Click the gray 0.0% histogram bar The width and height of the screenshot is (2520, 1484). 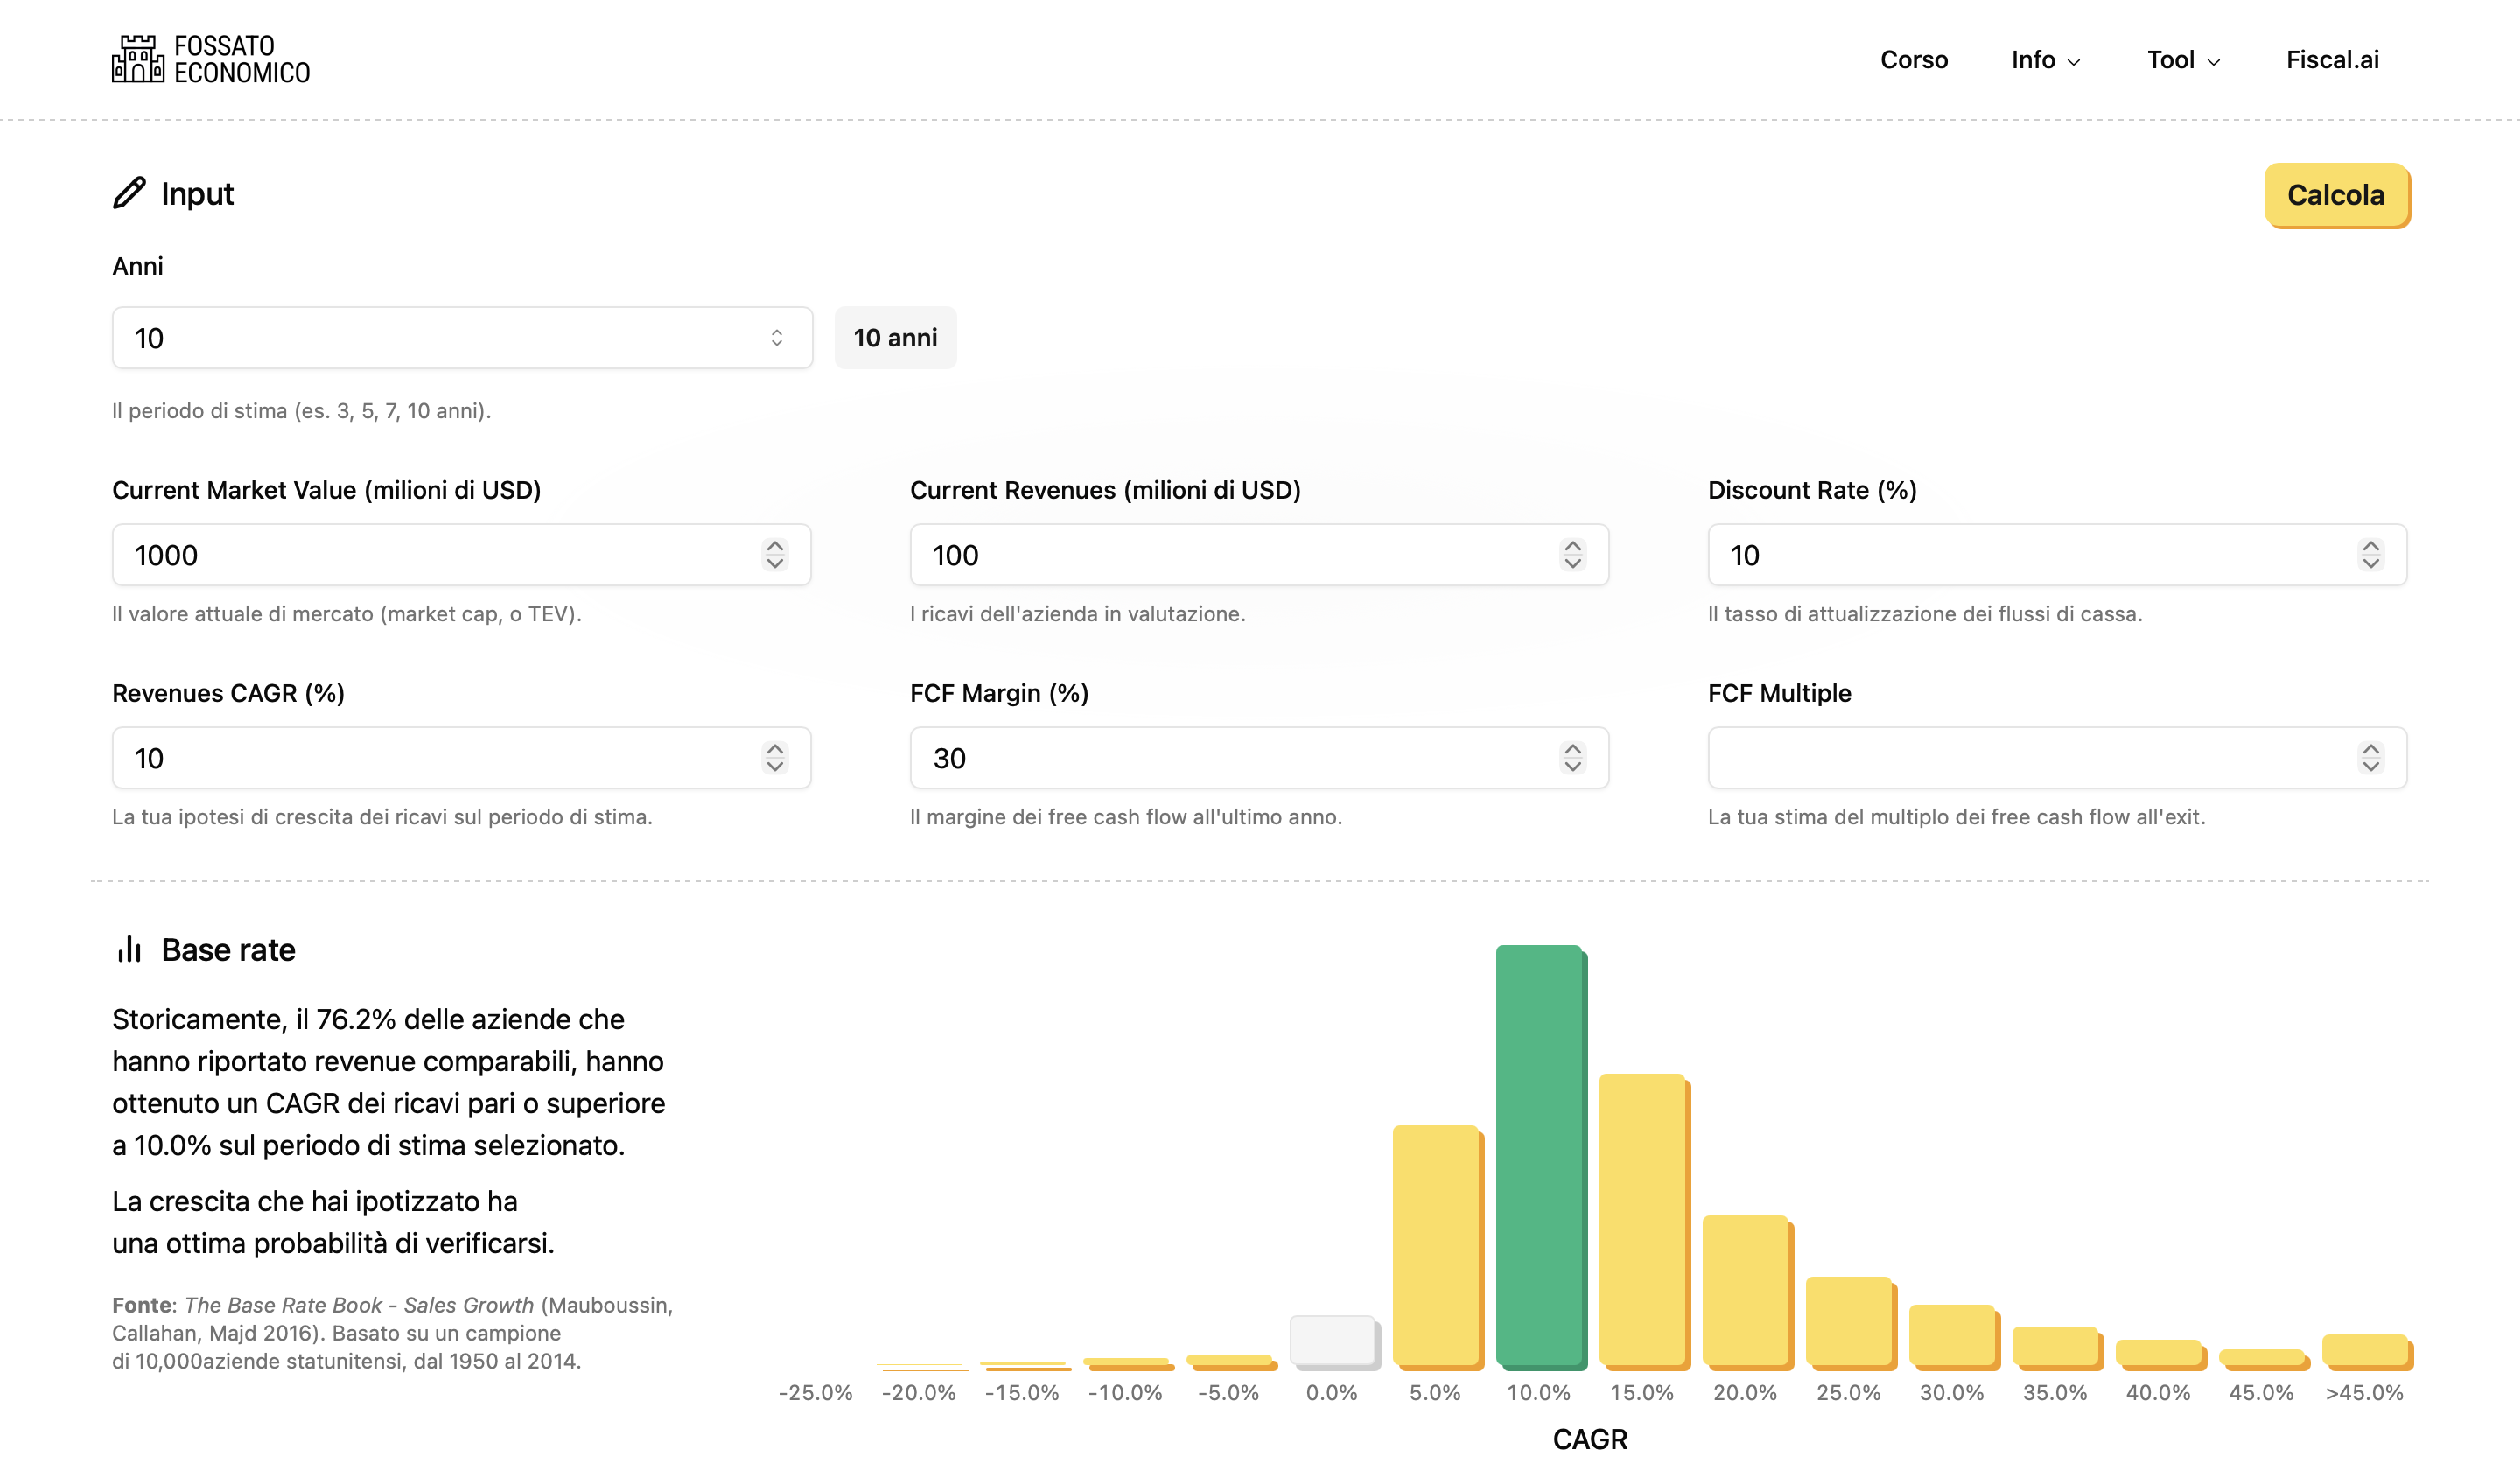pyautogui.click(x=1332, y=1340)
